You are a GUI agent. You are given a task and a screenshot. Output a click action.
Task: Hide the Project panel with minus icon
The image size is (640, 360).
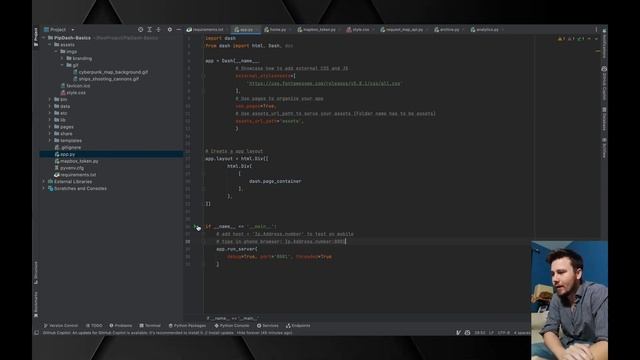pyautogui.click(x=179, y=29)
